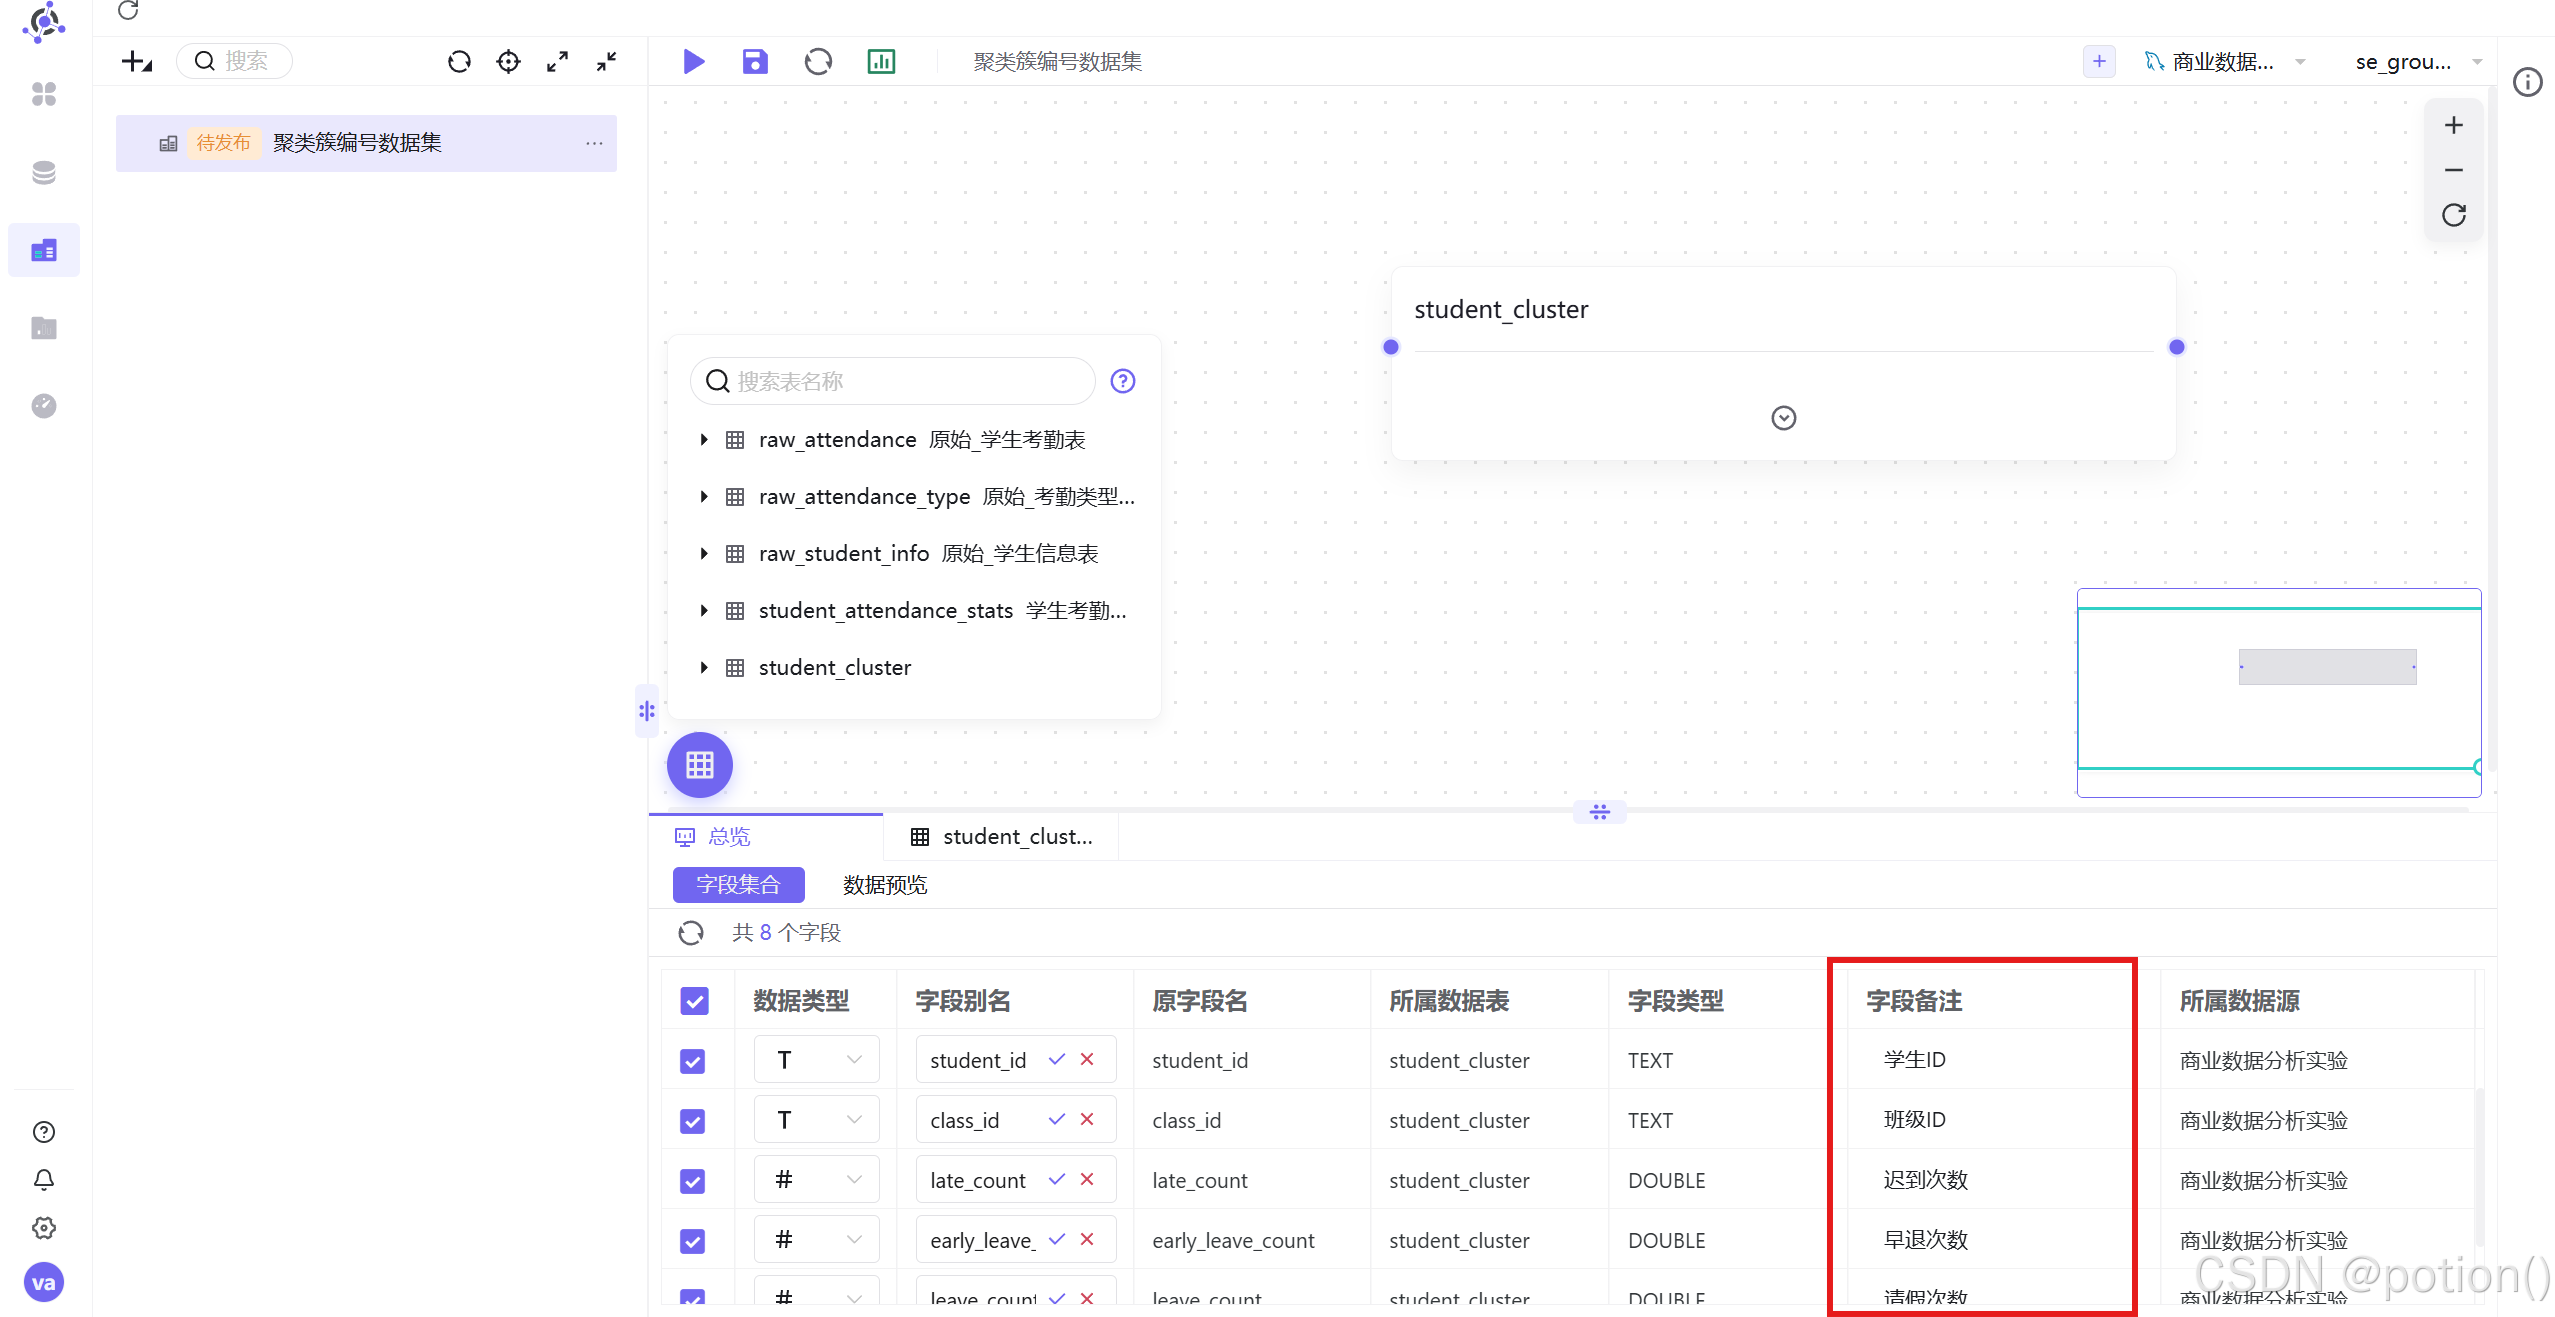Confirm the late_count alias with checkmark

[x=1057, y=1180]
